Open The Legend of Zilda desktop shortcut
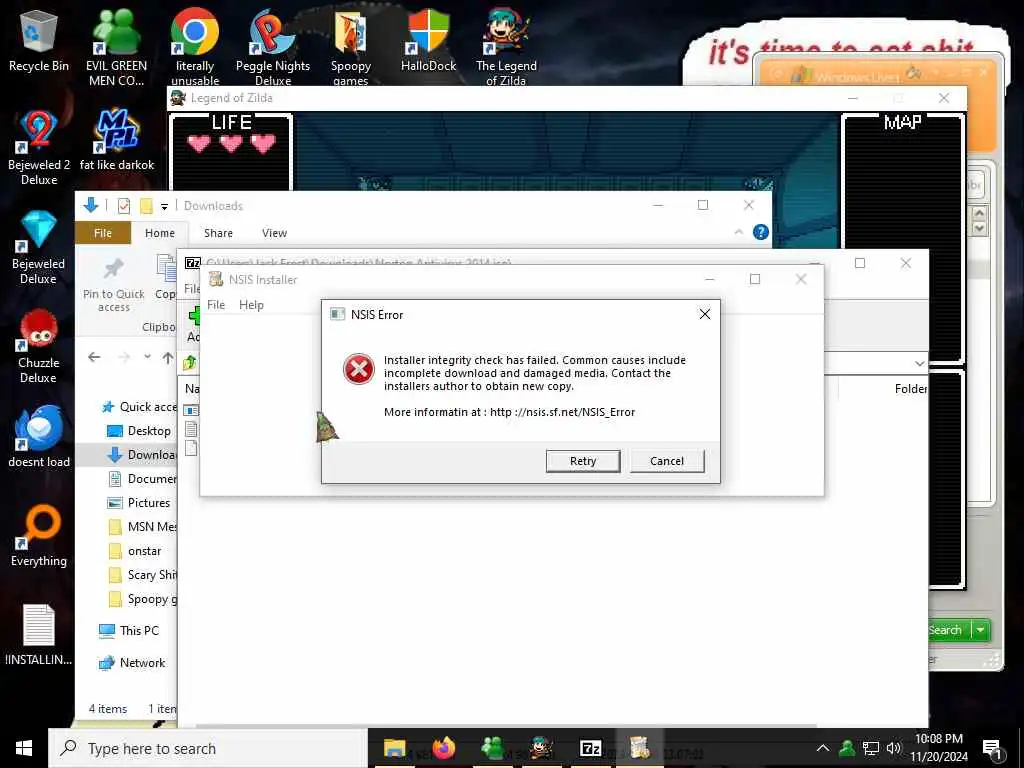 point(506,46)
